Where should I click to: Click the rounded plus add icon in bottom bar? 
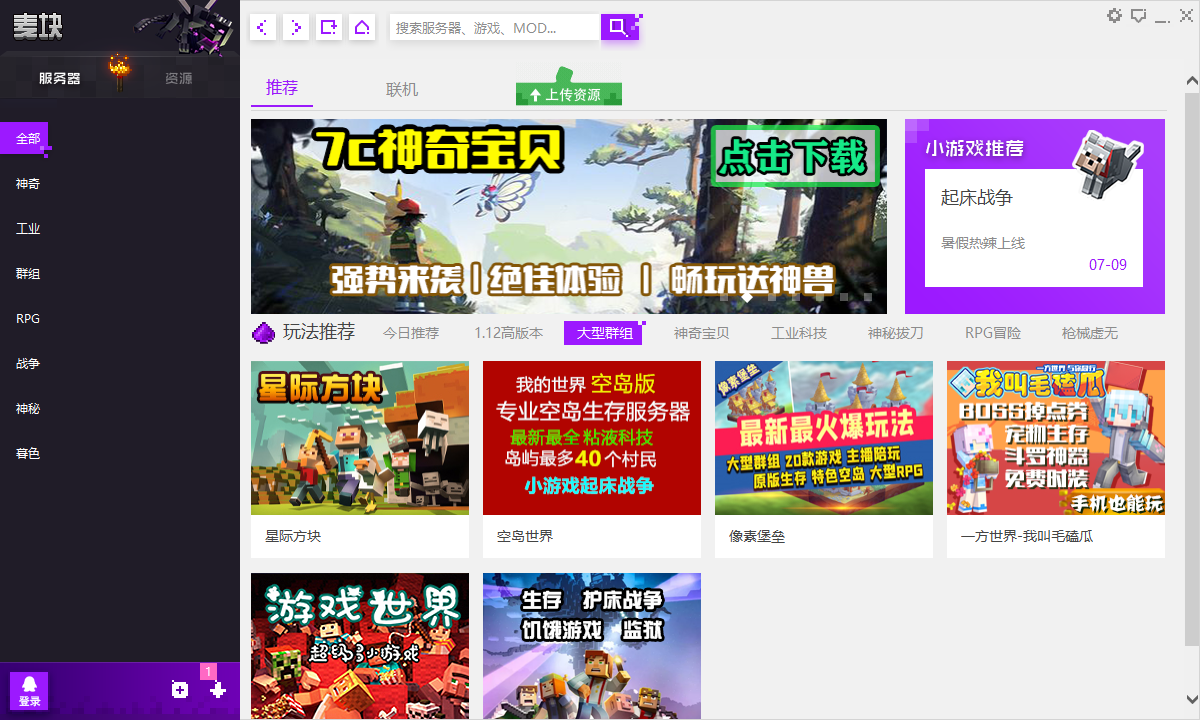[180, 689]
